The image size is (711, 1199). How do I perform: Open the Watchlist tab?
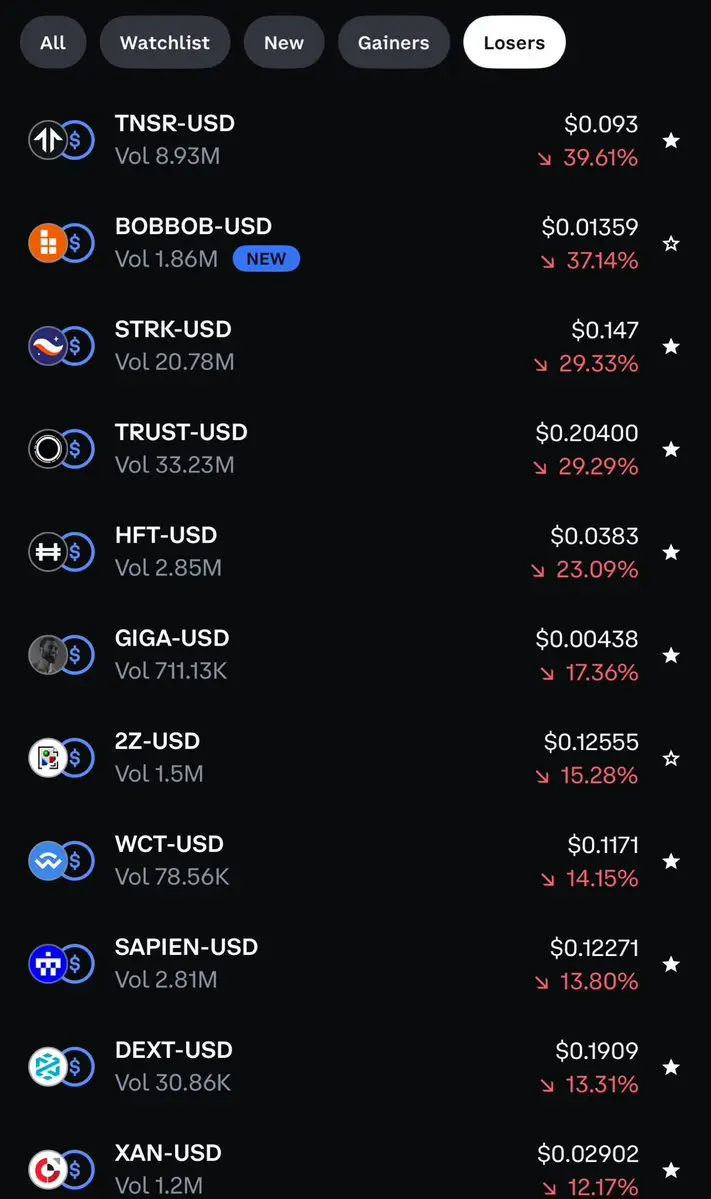[x=165, y=43]
